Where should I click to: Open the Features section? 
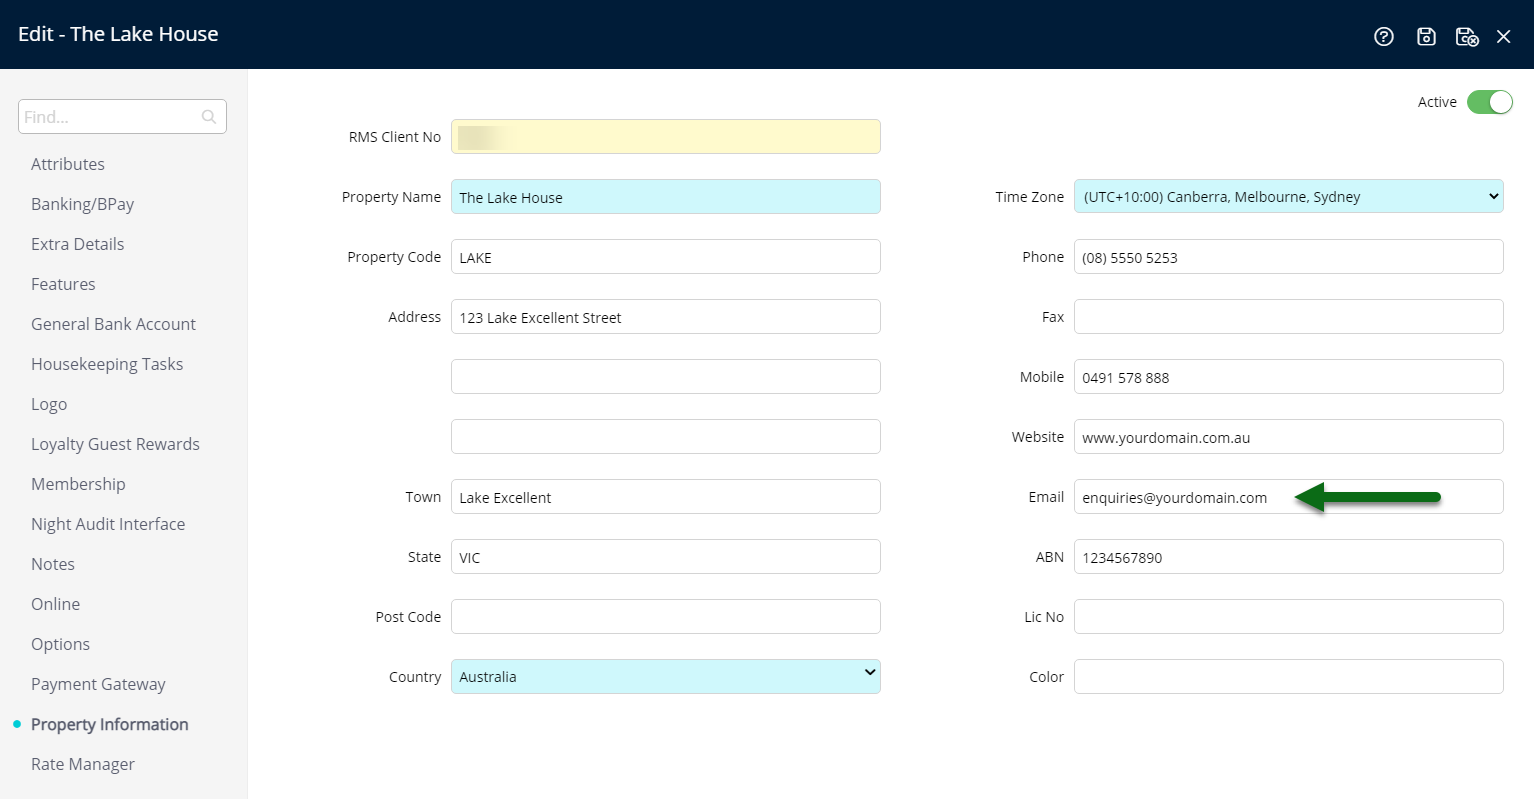coord(63,284)
